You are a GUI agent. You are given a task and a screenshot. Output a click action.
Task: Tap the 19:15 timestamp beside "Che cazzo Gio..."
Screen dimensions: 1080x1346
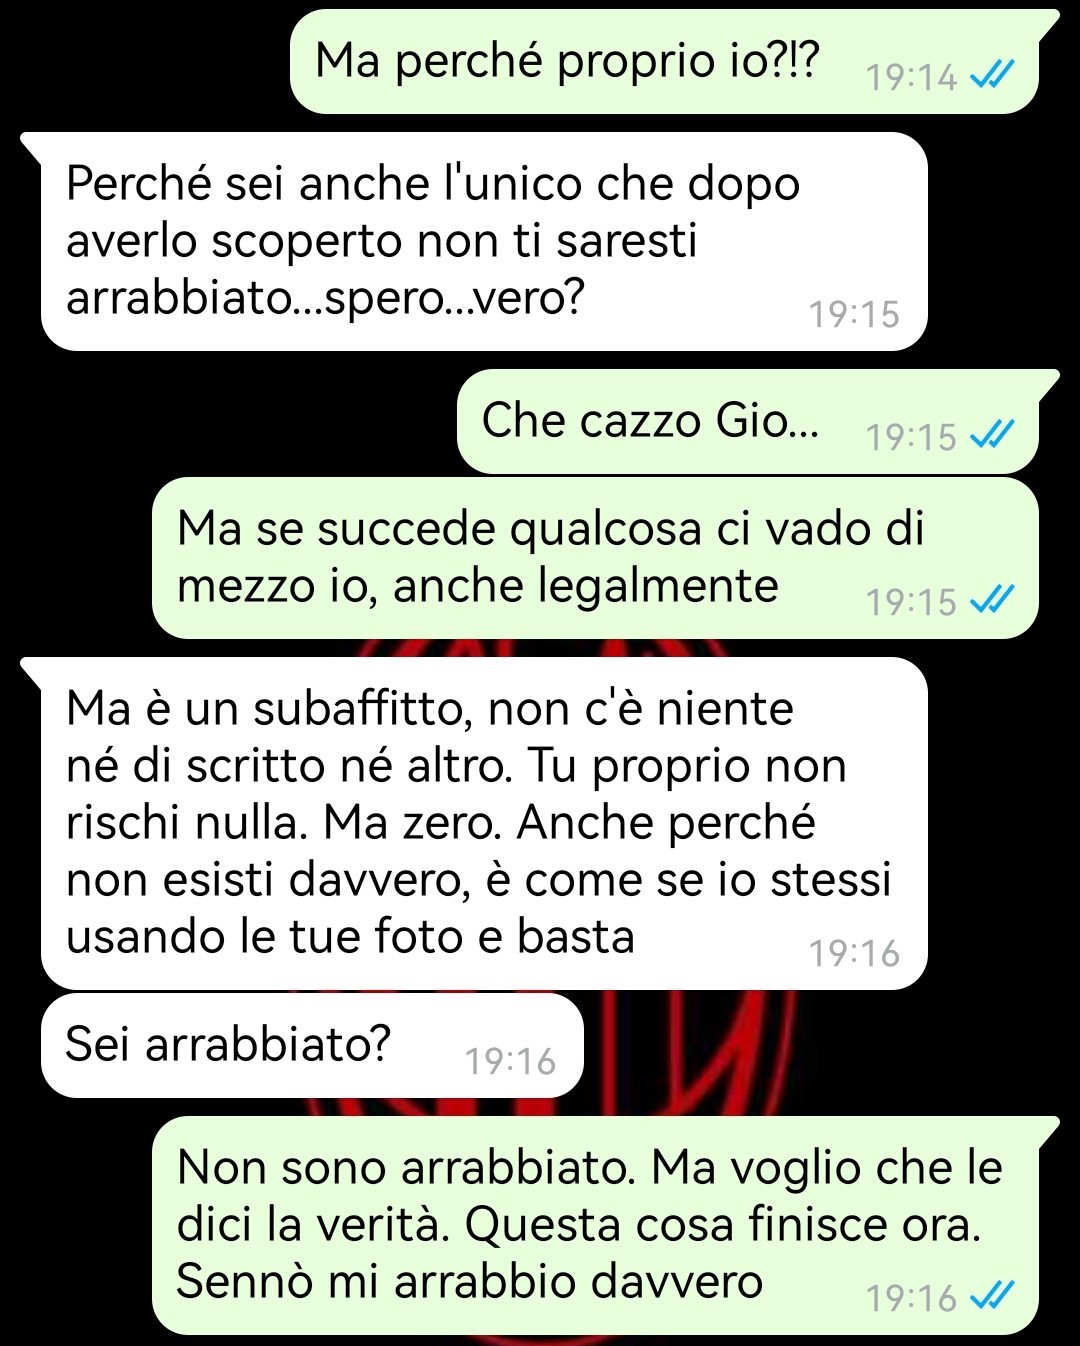coord(911,437)
